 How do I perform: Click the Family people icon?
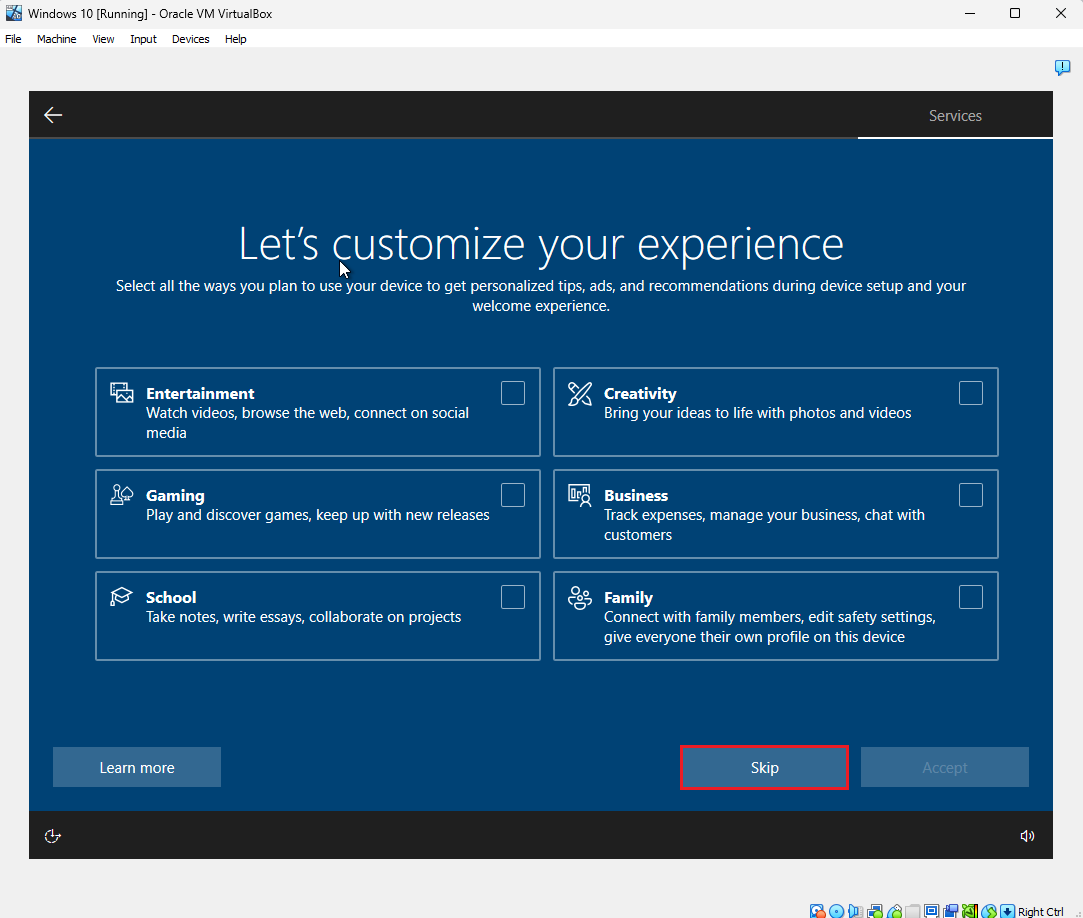point(579,597)
